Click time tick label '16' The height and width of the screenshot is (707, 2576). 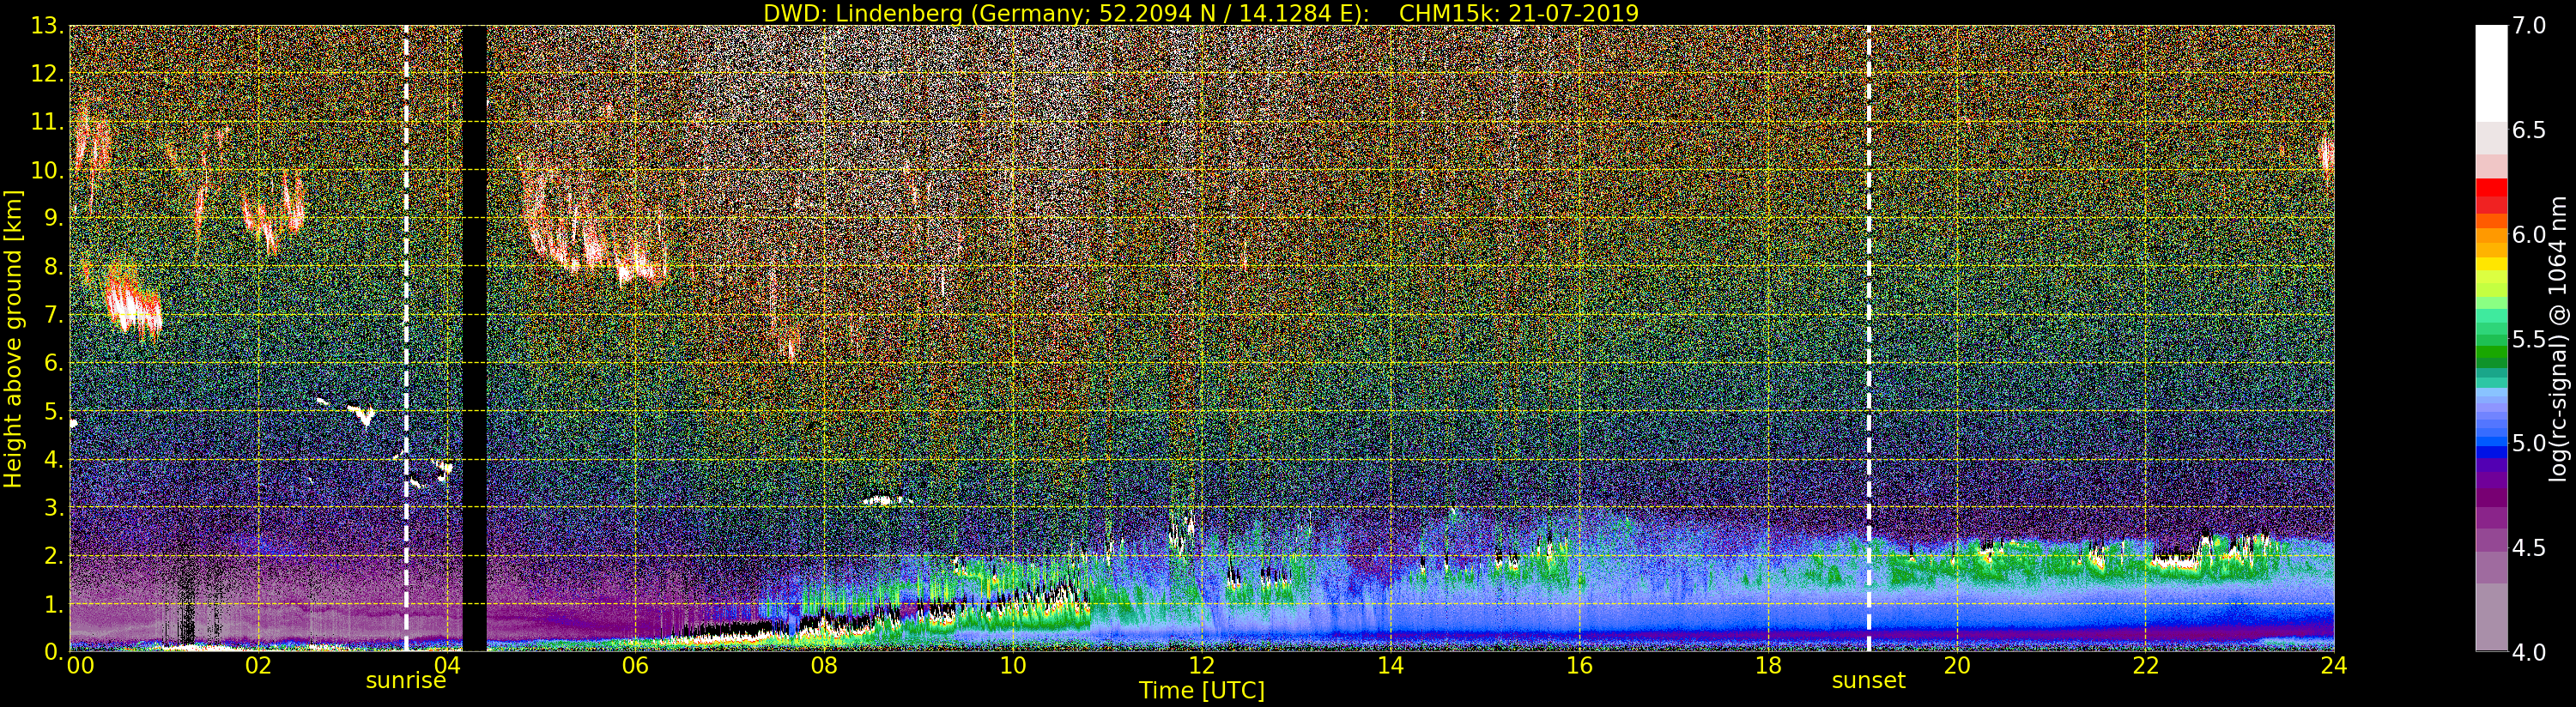[1579, 665]
